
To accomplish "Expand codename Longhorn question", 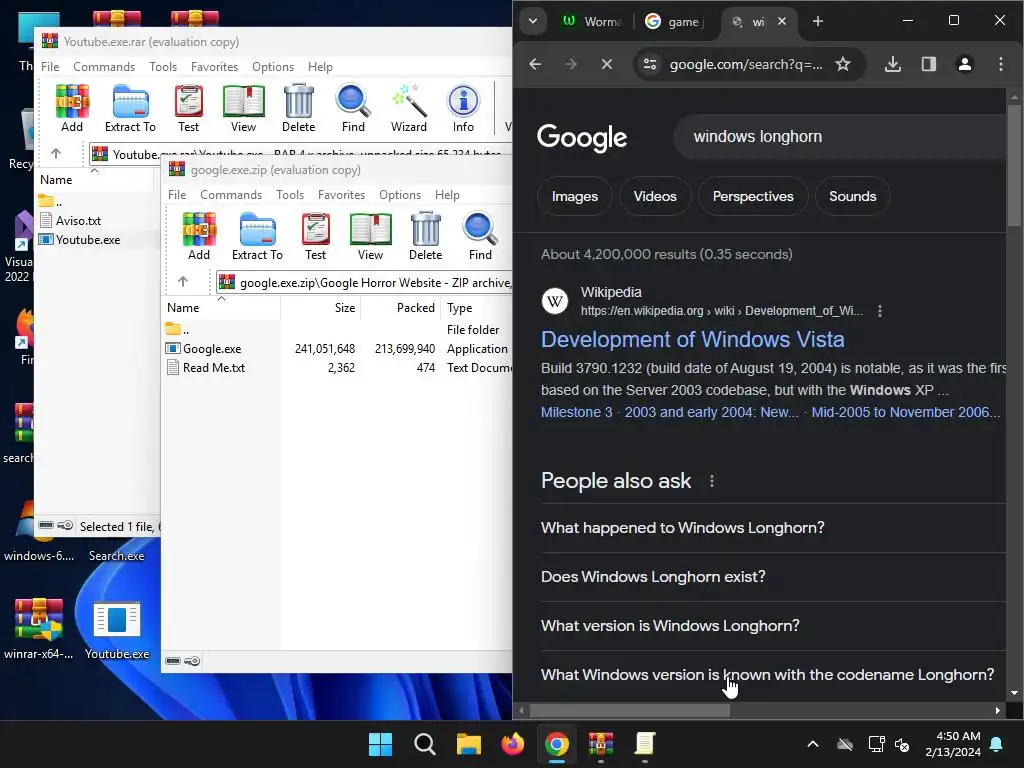I will pyautogui.click(x=773, y=675).
